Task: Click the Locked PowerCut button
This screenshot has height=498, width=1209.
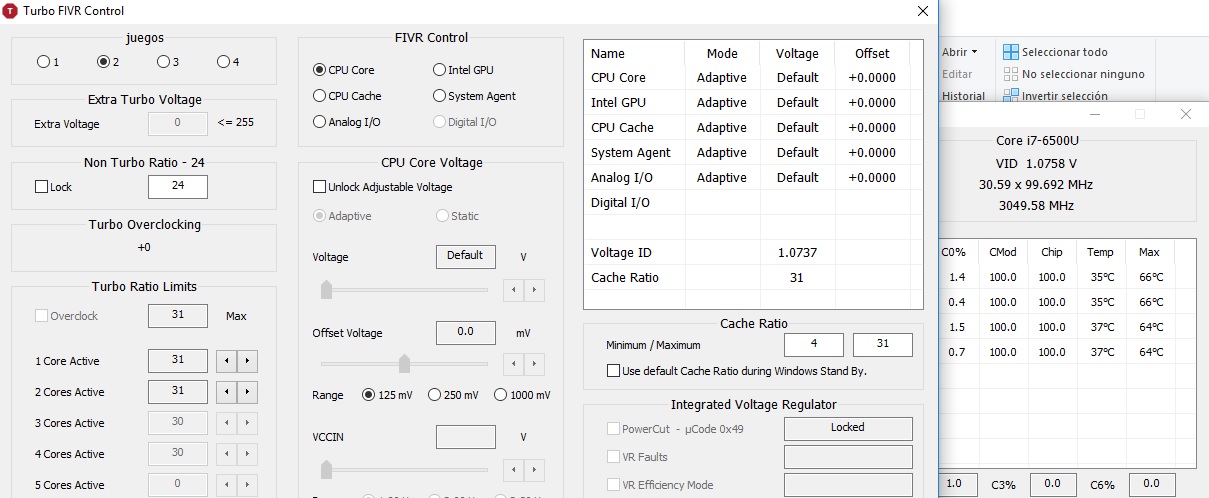Action: 848,428
